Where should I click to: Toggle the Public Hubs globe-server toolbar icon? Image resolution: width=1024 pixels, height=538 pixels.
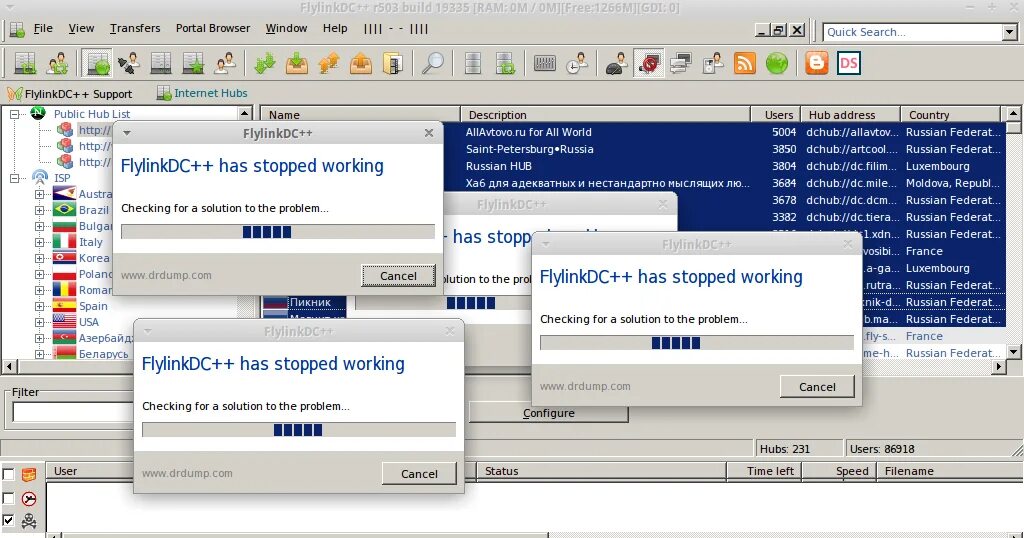(97, 63)
